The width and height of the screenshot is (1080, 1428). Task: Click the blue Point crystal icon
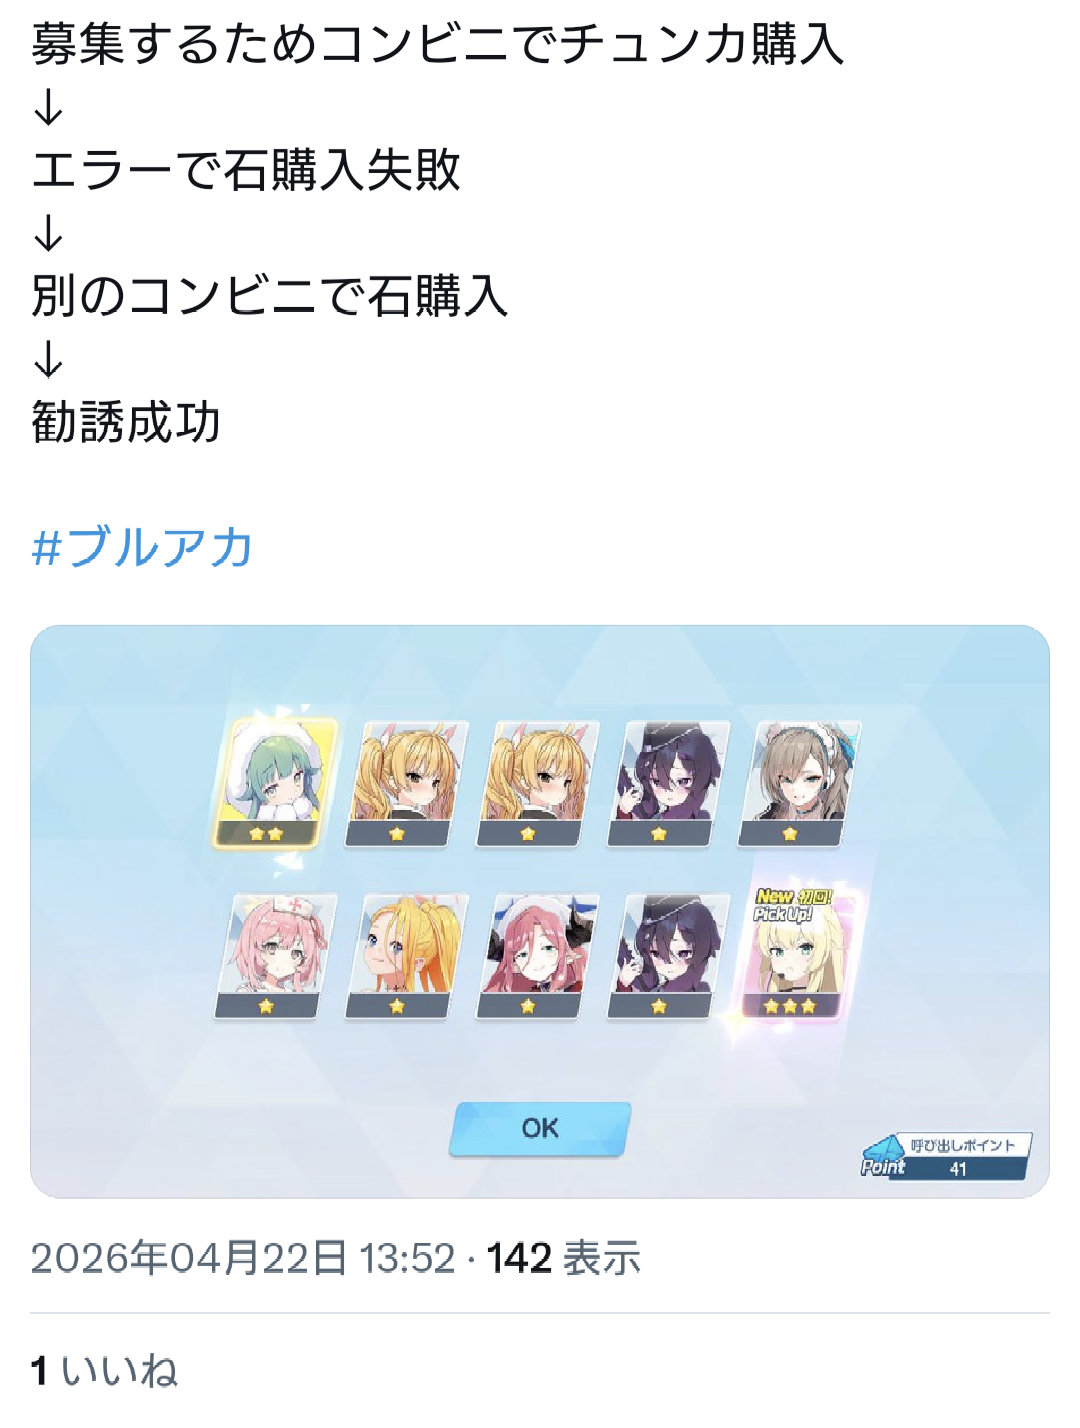(884, 1156)
